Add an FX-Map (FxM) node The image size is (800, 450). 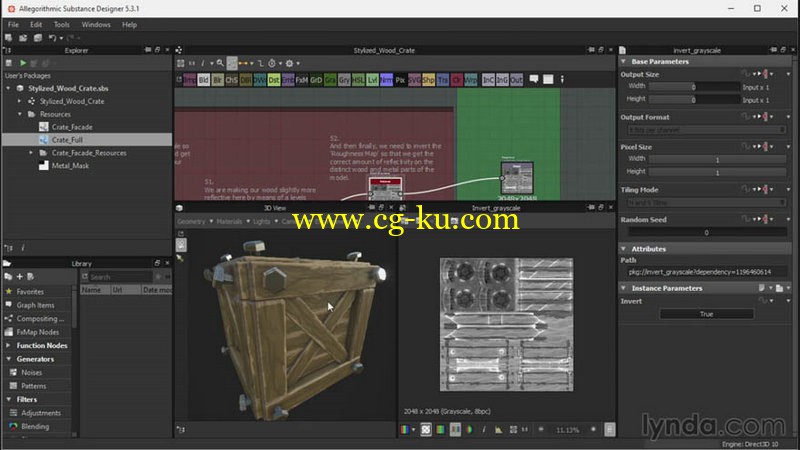302,80
